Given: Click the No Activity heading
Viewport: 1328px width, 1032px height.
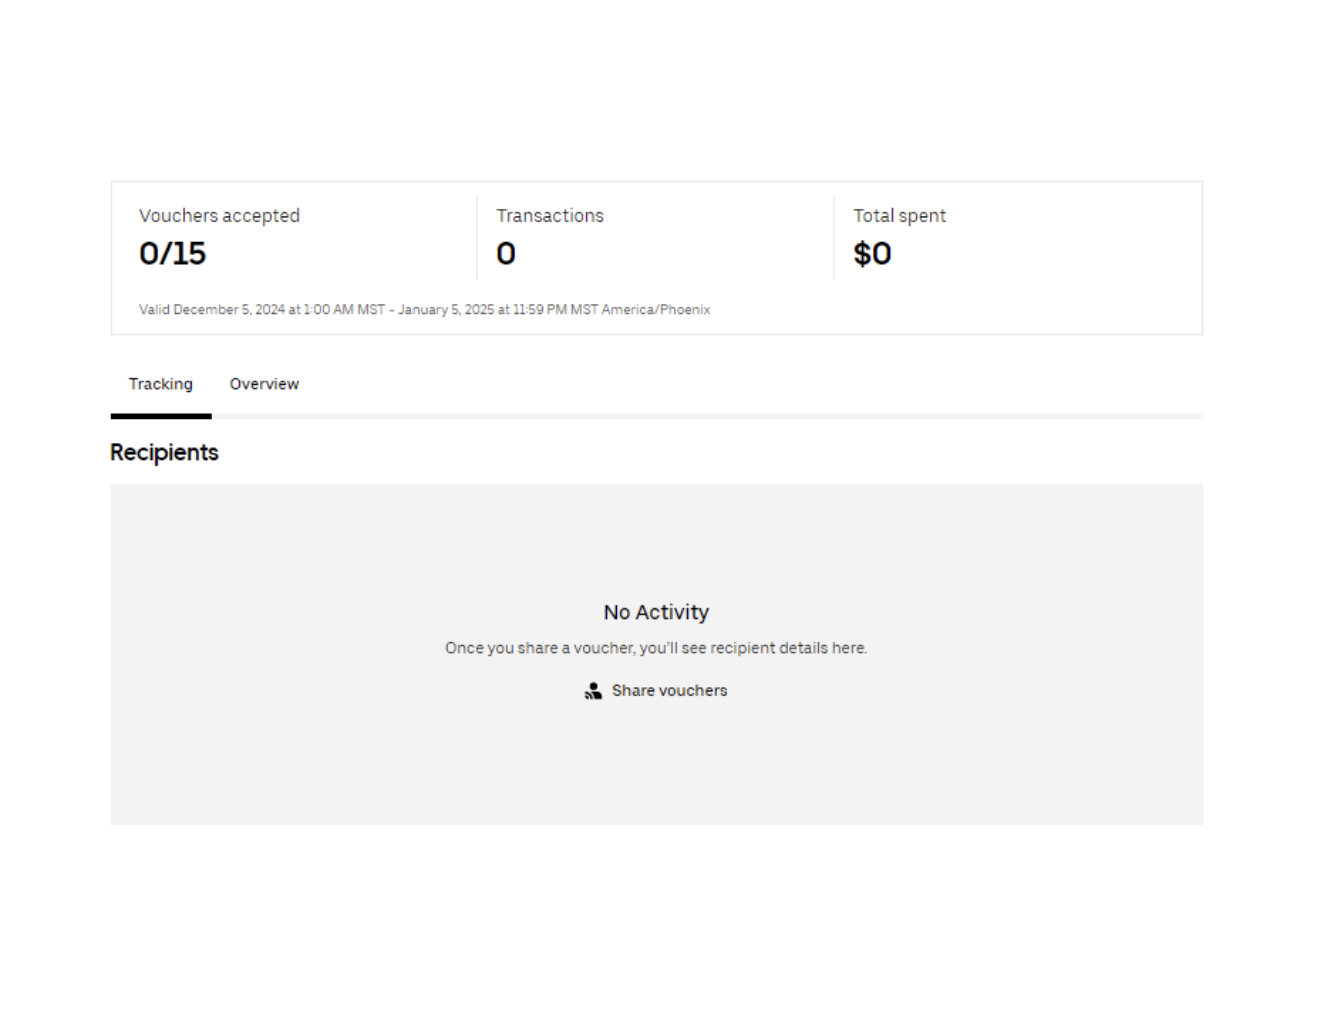Looking at the screenshot, I should pos(656,612).
